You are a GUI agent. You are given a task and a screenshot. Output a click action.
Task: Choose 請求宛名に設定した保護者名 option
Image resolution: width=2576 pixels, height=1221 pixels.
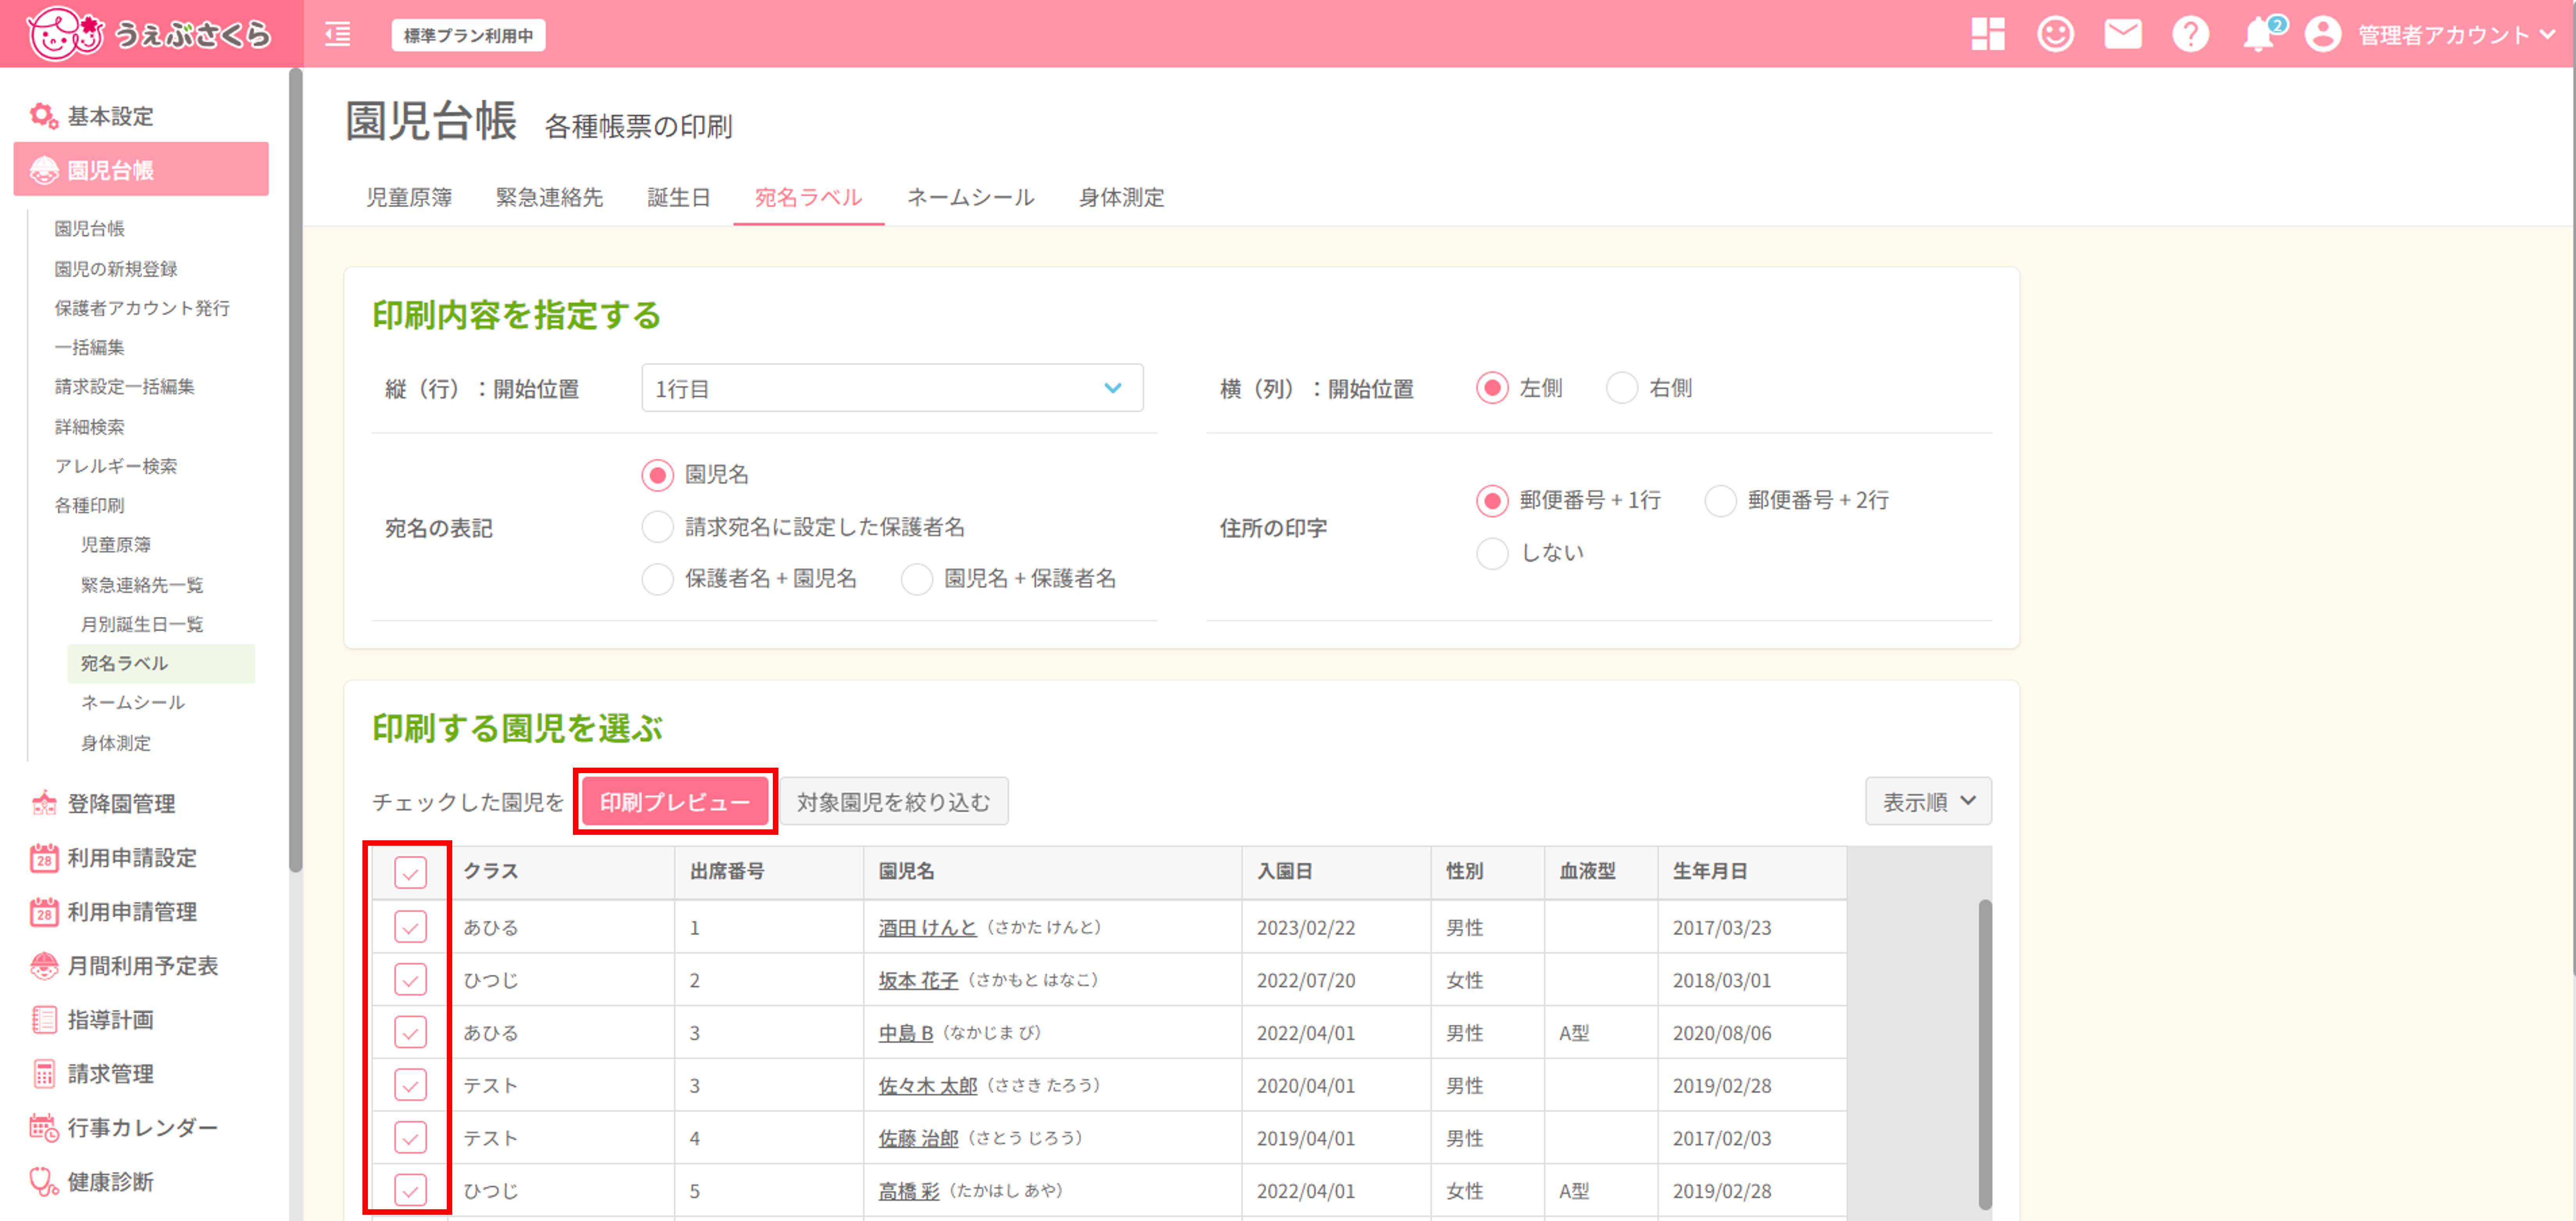coord(657,527)
